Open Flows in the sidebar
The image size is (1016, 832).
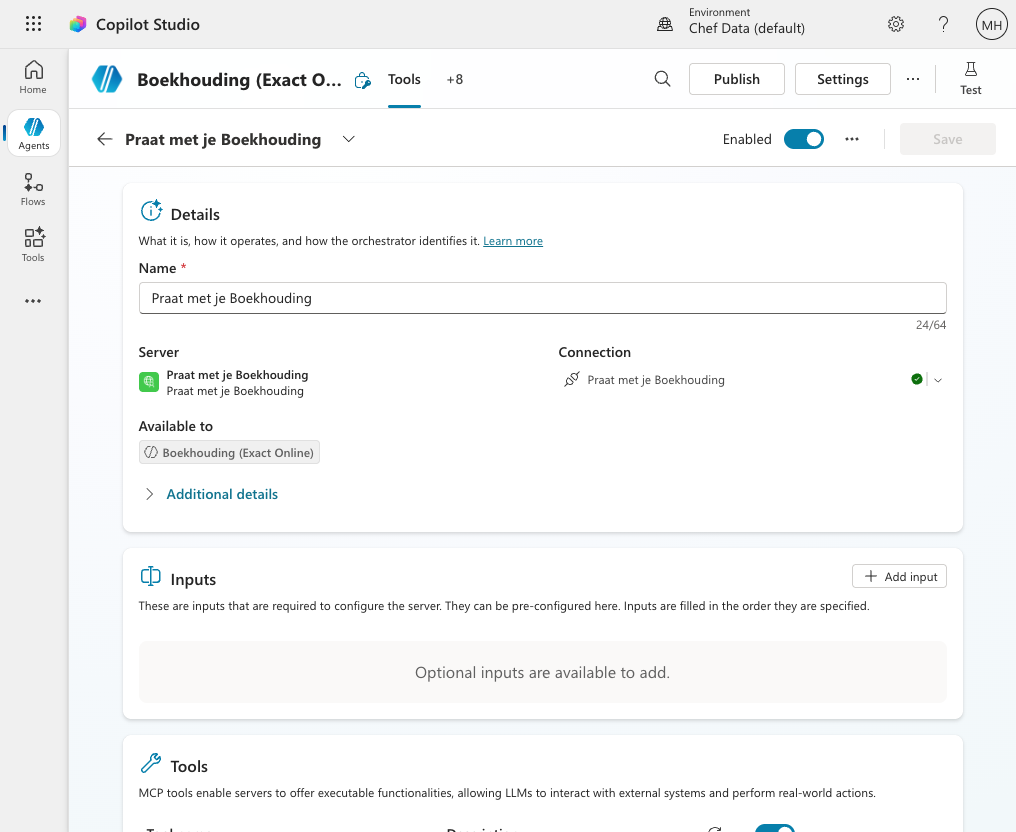pos(33,189)
